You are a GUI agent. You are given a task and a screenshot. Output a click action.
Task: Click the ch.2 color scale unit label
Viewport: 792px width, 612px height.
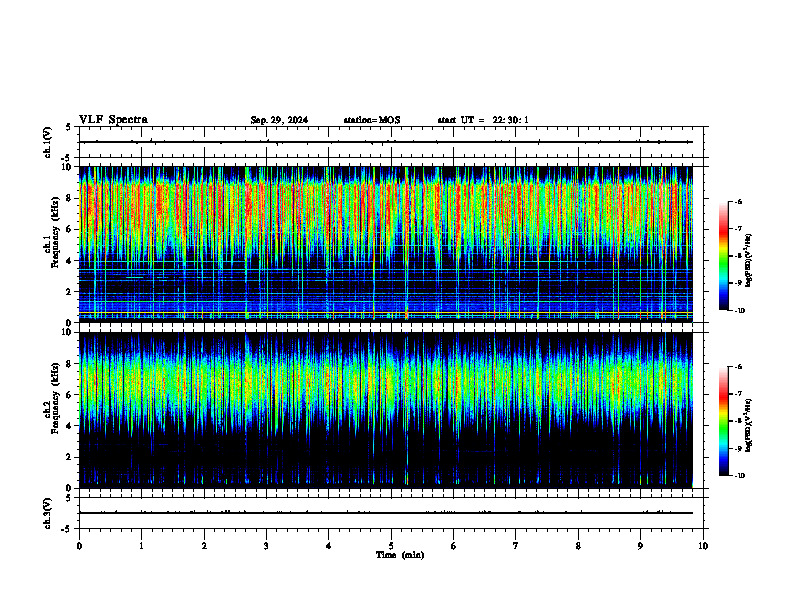tap(749, 425)
